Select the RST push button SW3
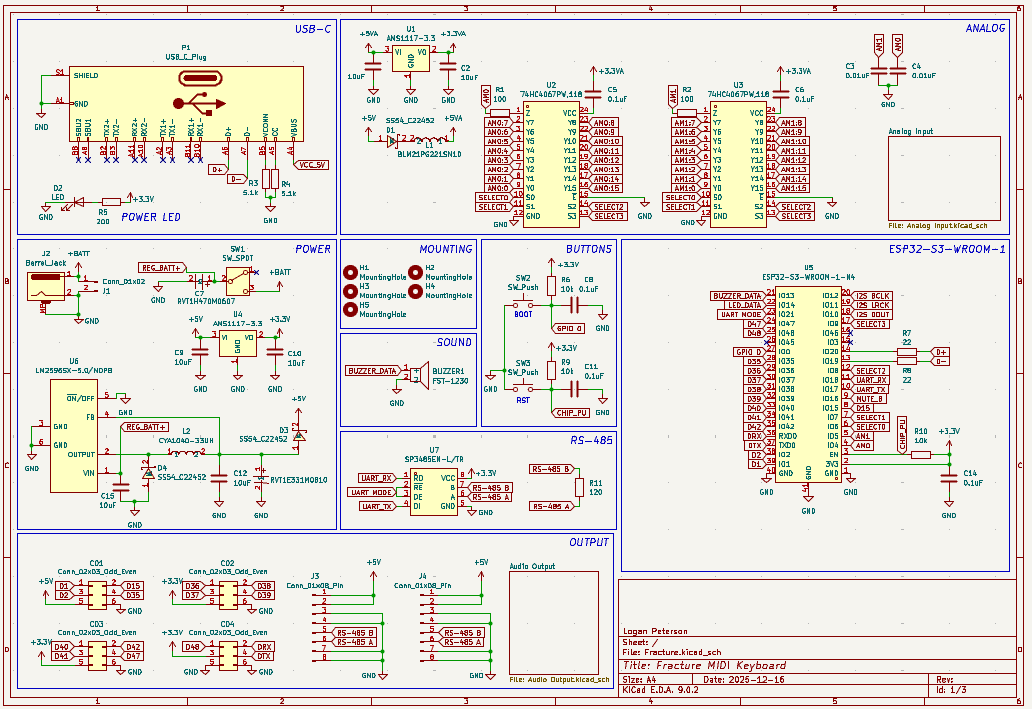The width and height of the screenshot is (1032, 709). tap(523, 384)
